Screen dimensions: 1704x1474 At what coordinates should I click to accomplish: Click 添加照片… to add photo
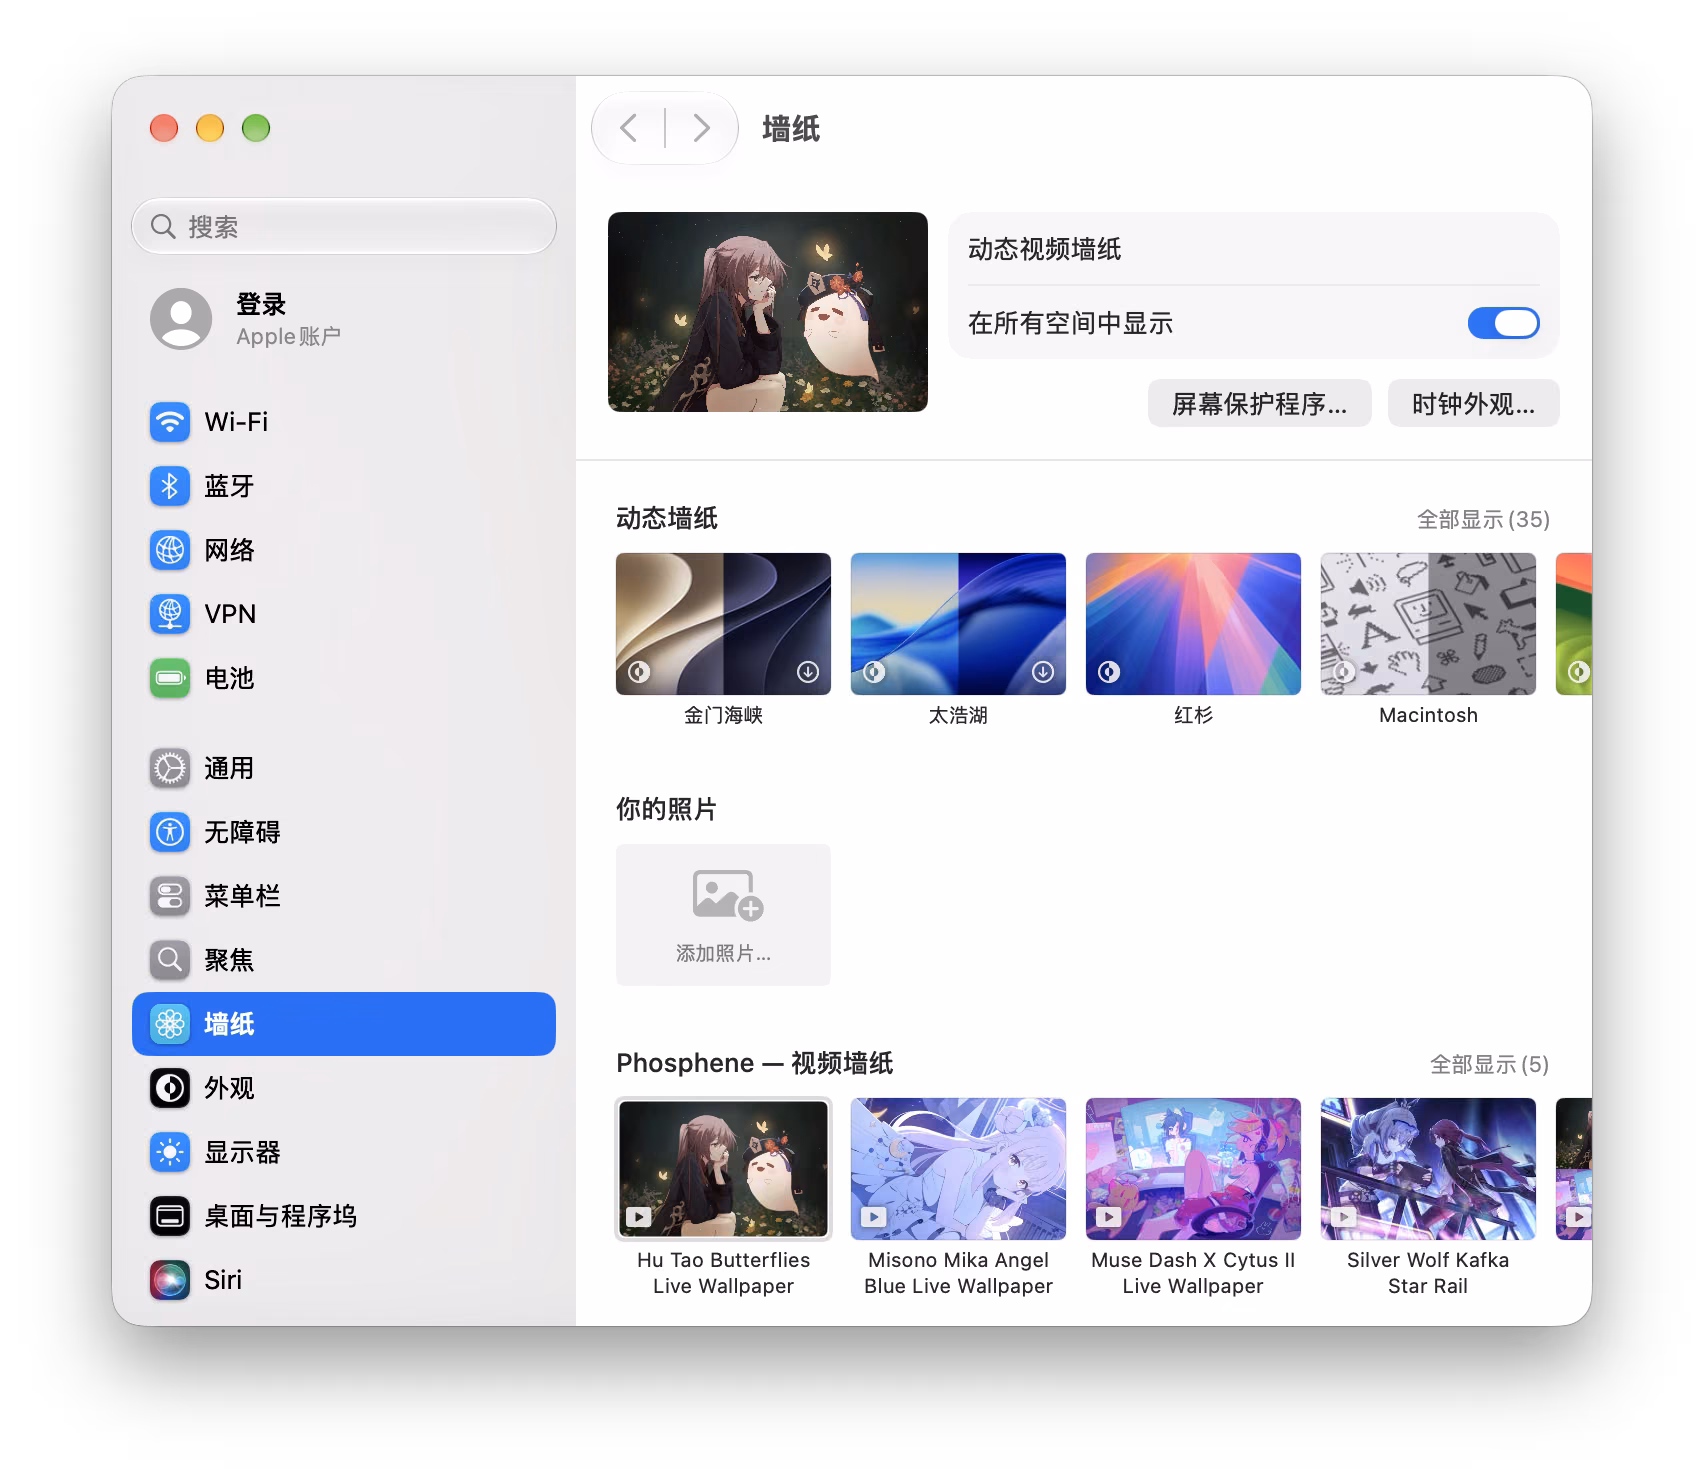tap(723, 915)
